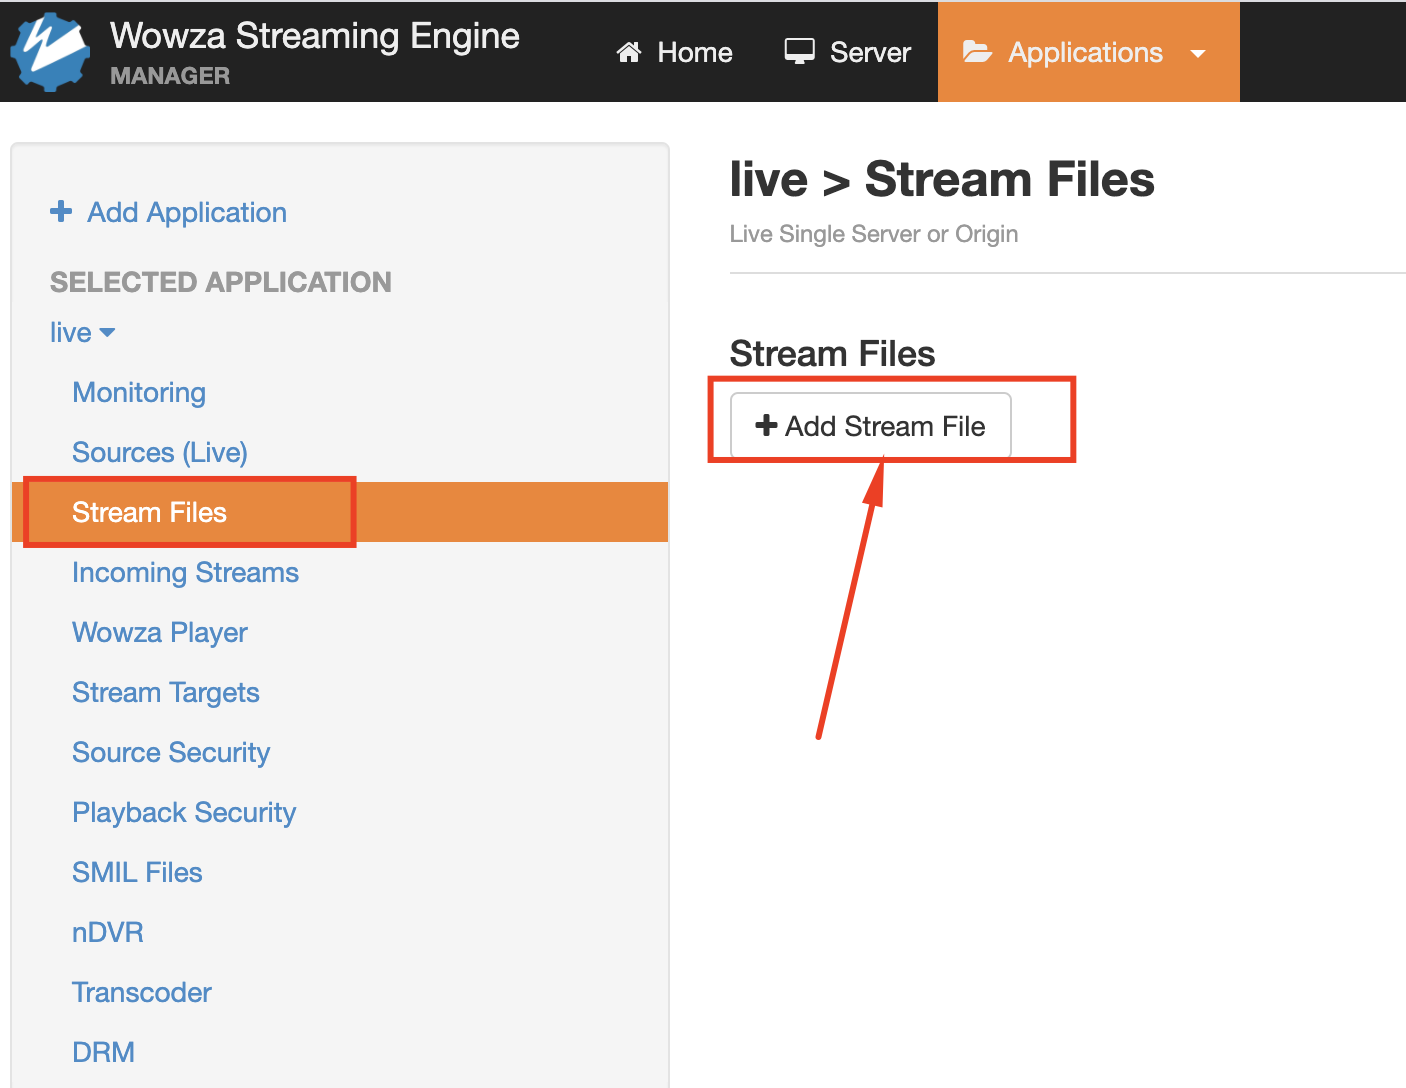Open the Applications dropdown caret

pos(1198,54)
